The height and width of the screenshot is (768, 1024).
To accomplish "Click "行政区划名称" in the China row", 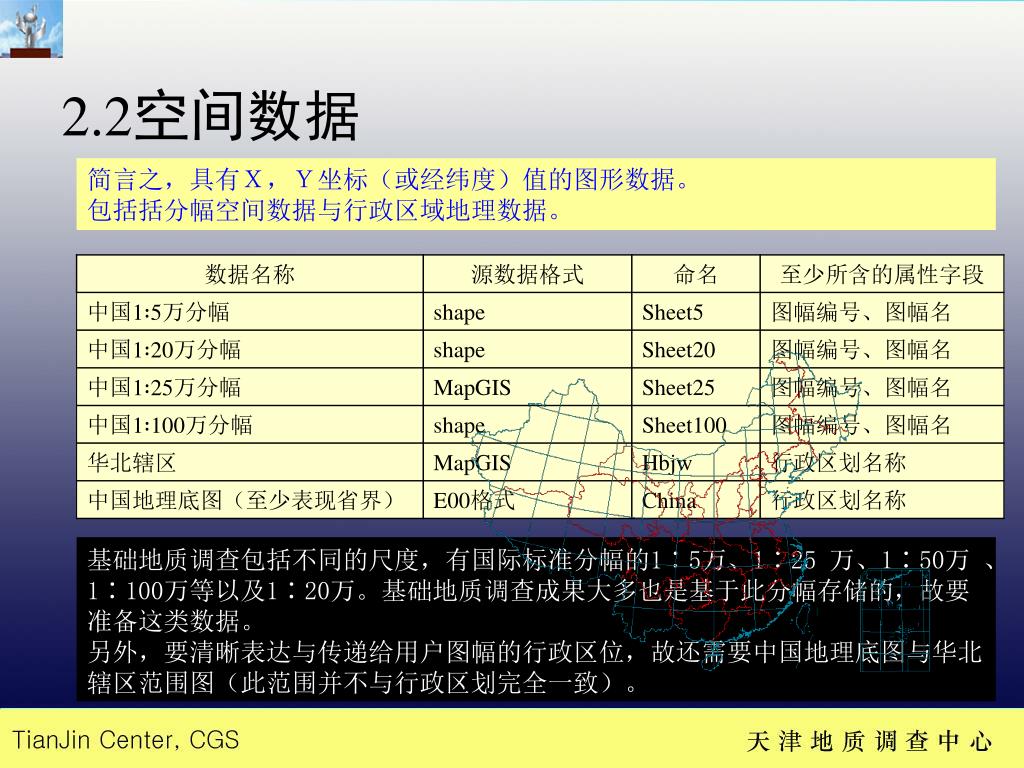I will click(x=882, y=500).
